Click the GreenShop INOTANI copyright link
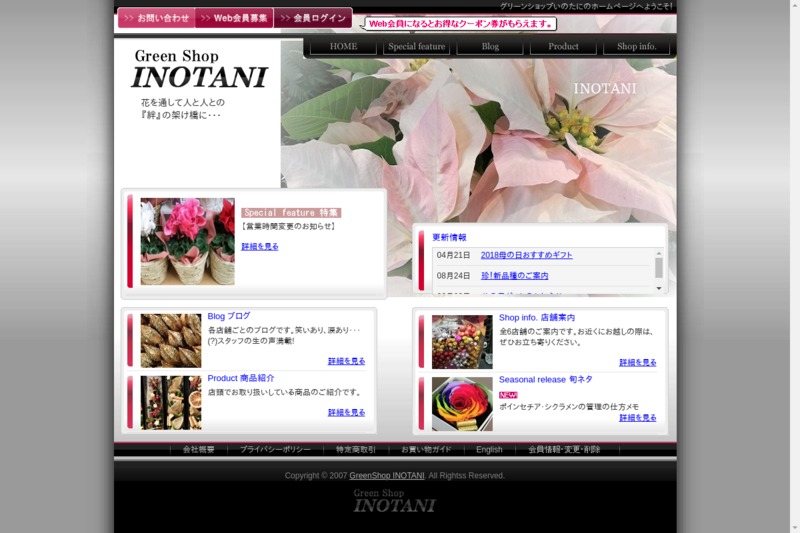This screenshot has height=533, width=800. 387,475
